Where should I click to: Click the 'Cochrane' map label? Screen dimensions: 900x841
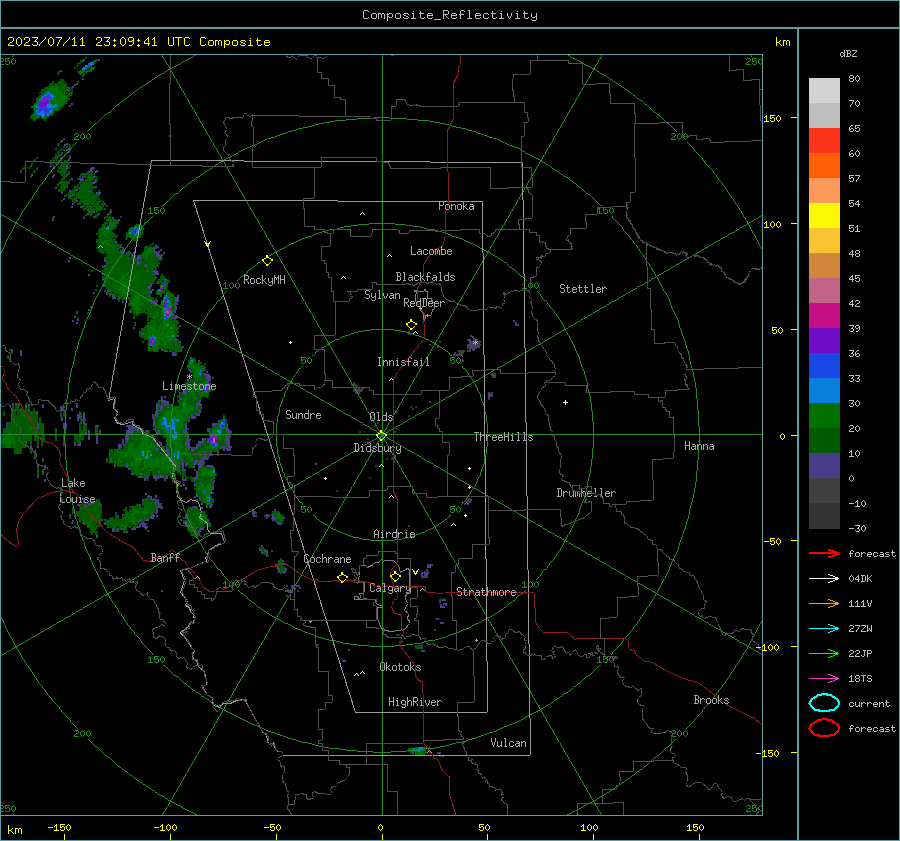click(x=327, y=559)
